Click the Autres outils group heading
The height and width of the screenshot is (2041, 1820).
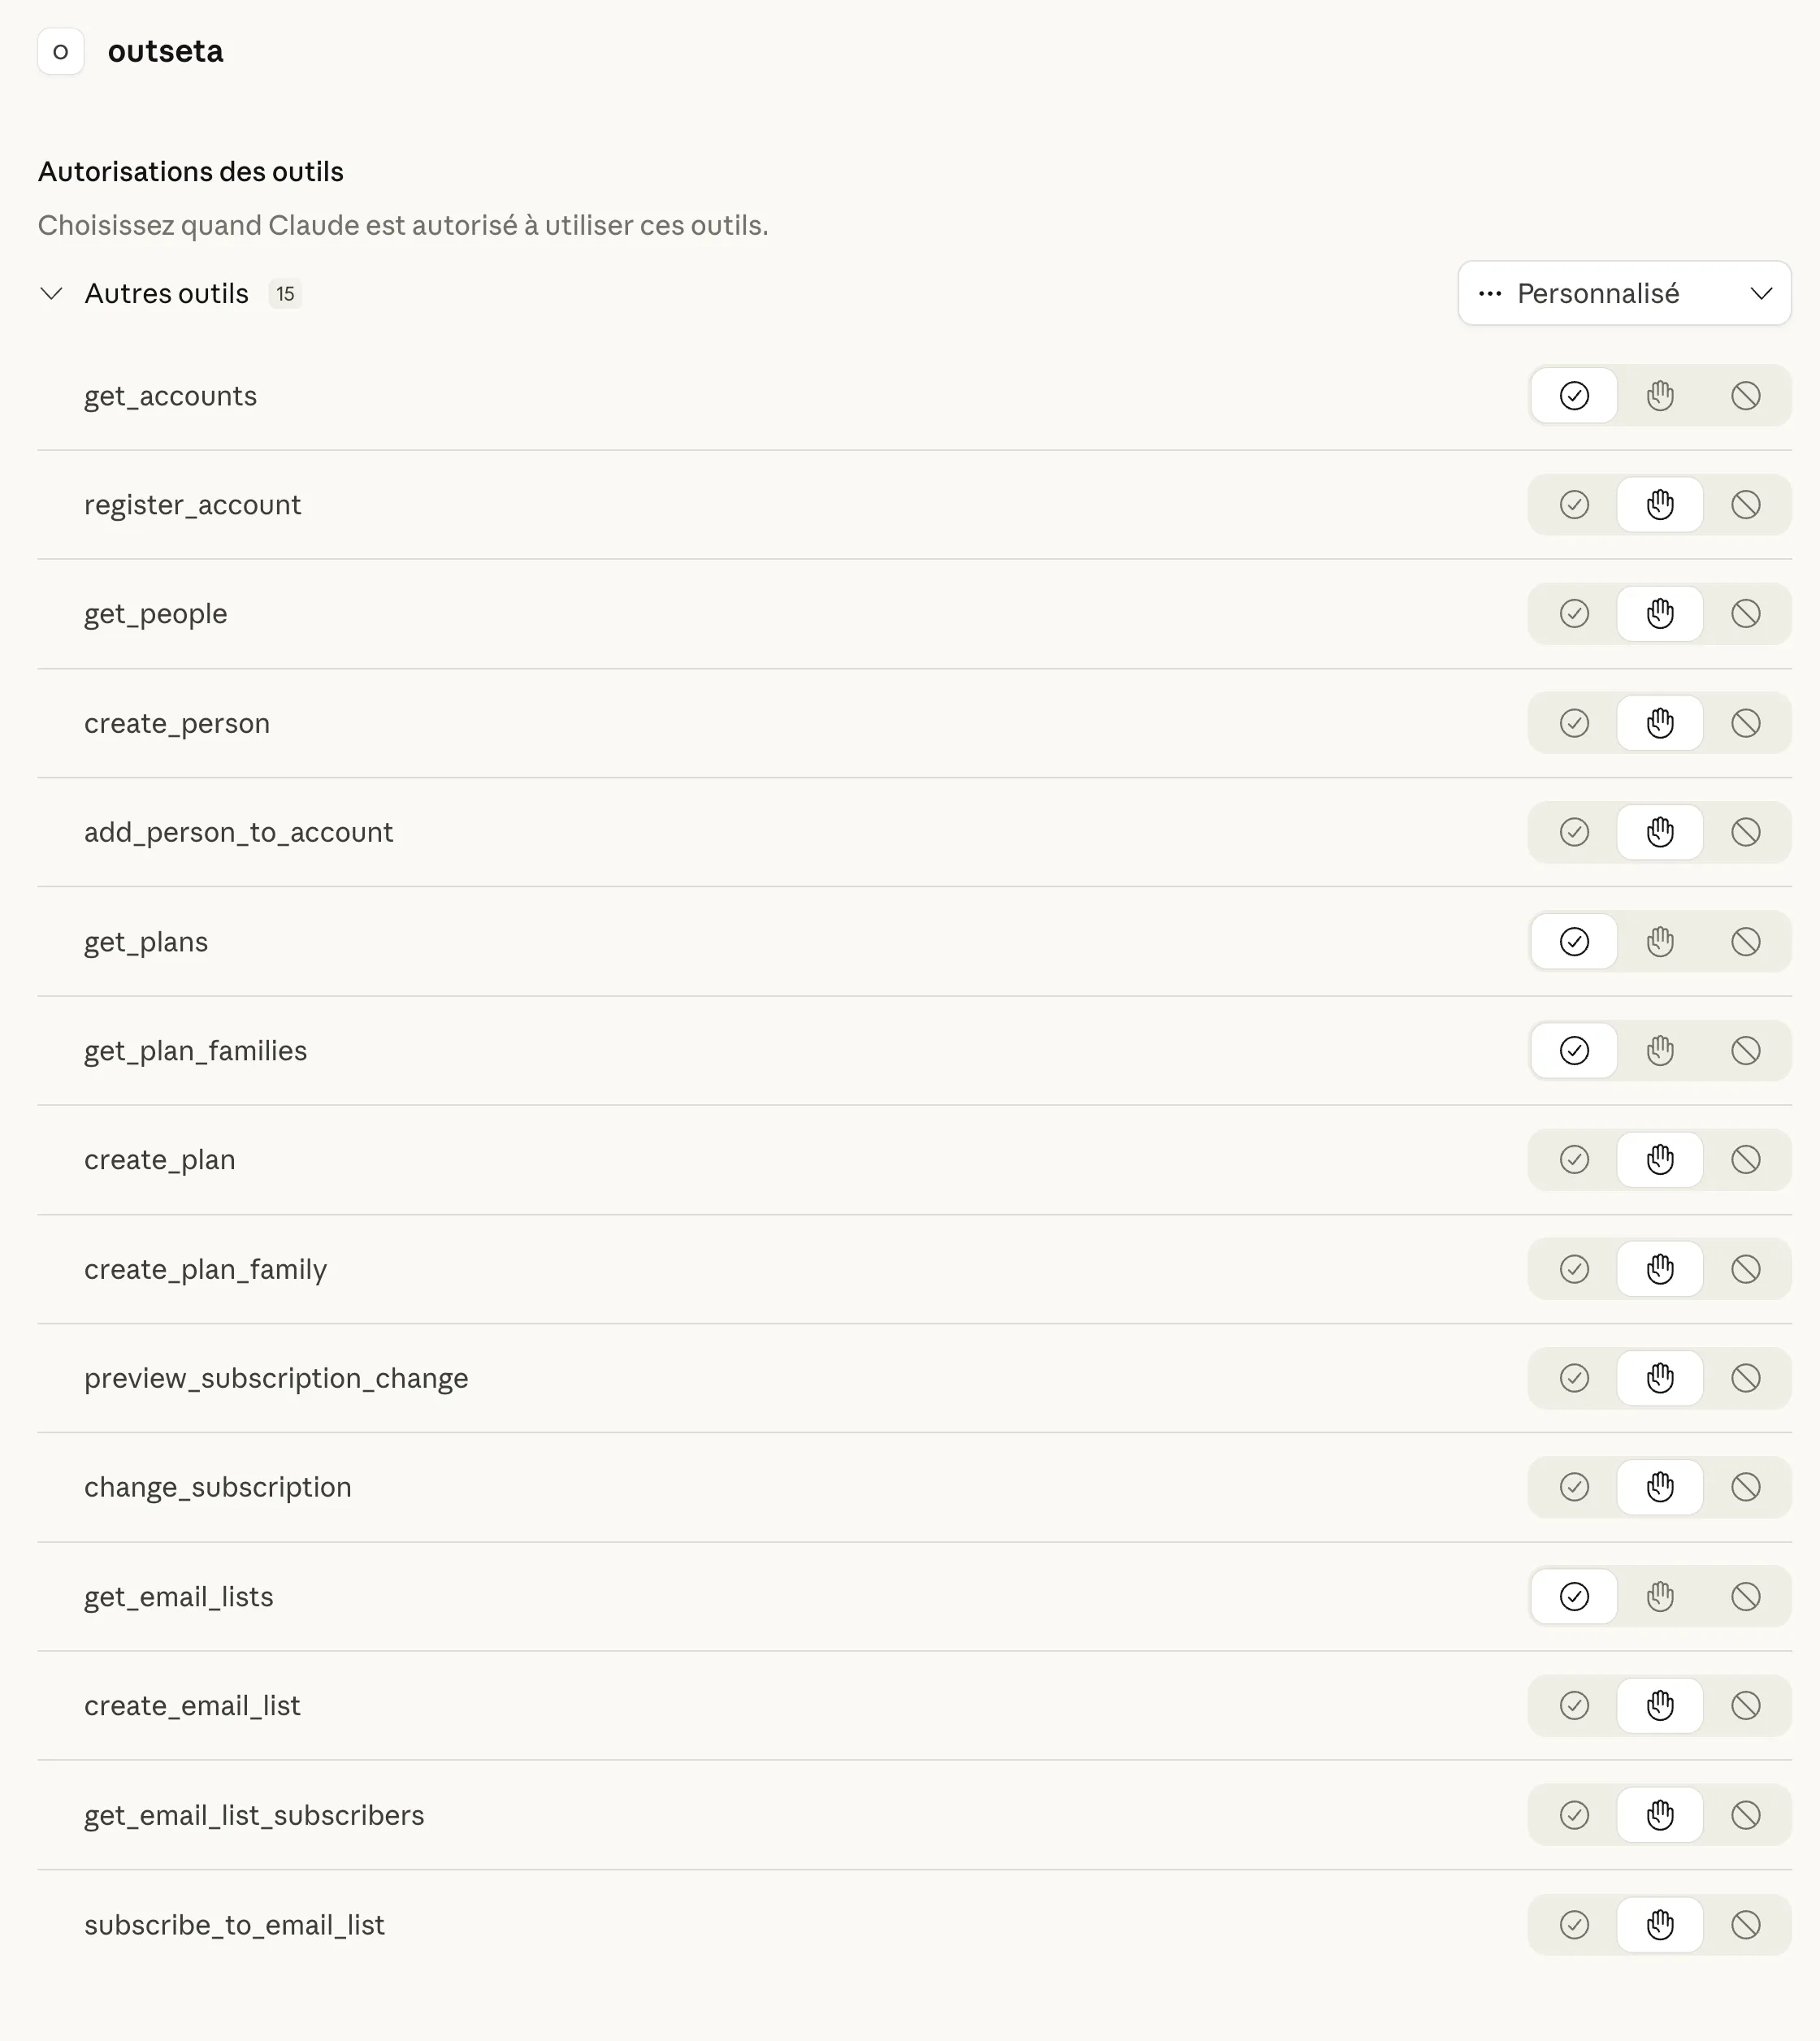(x=166, y=294)
